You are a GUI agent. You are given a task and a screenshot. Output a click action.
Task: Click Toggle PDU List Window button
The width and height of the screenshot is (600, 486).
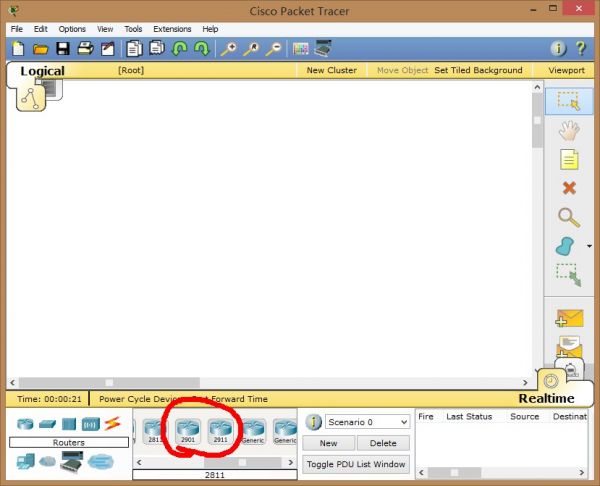click(x=356, y=464)
